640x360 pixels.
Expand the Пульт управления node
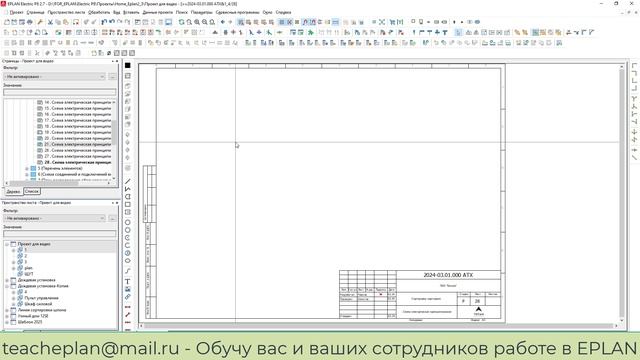[13, 298]
